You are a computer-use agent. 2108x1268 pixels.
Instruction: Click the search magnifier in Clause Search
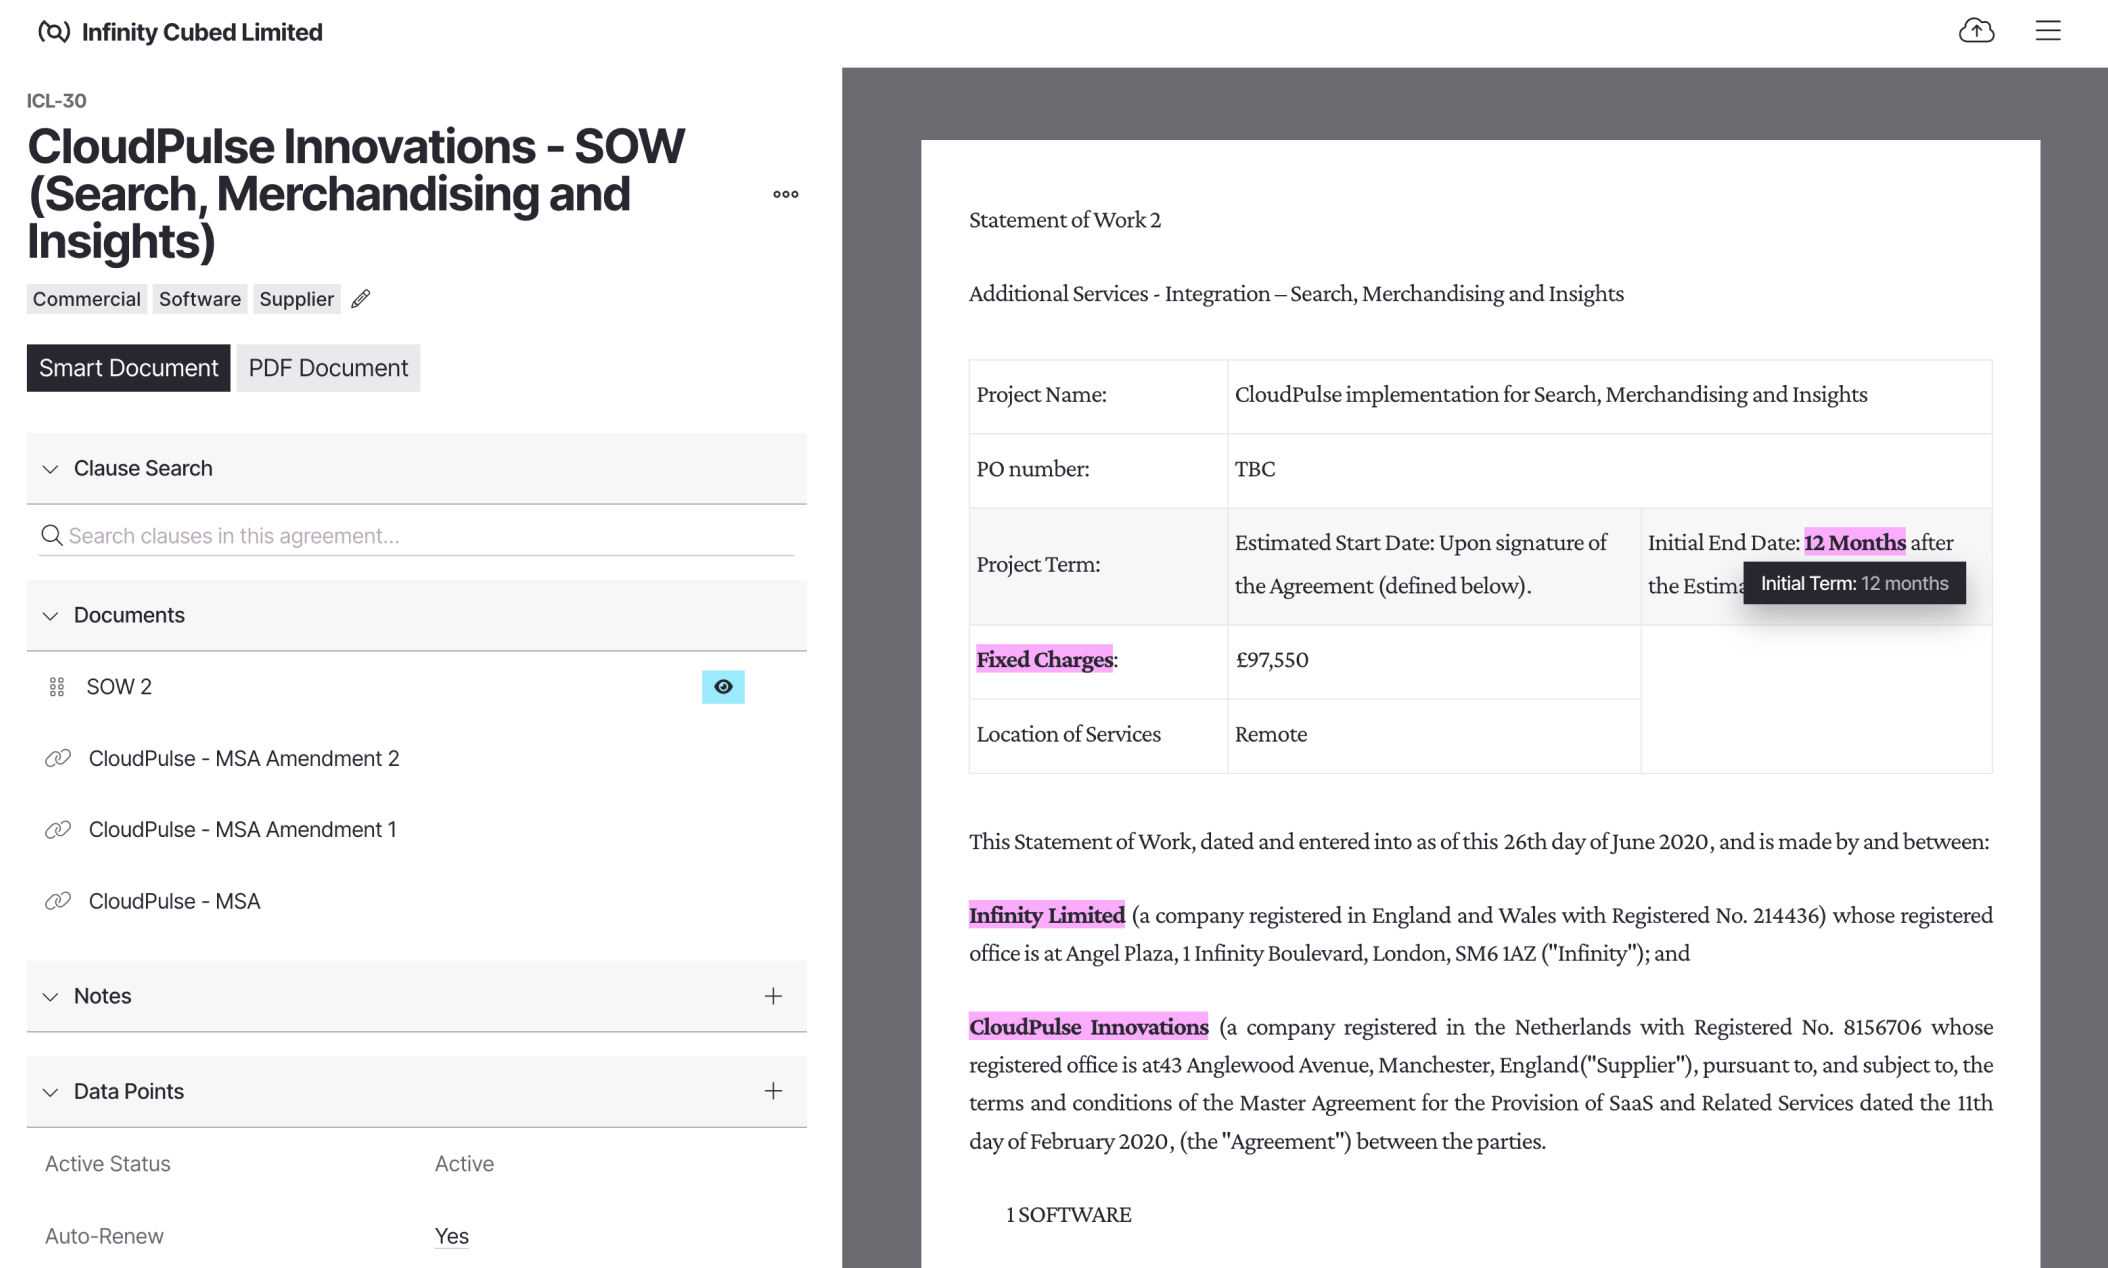point(52,535)
